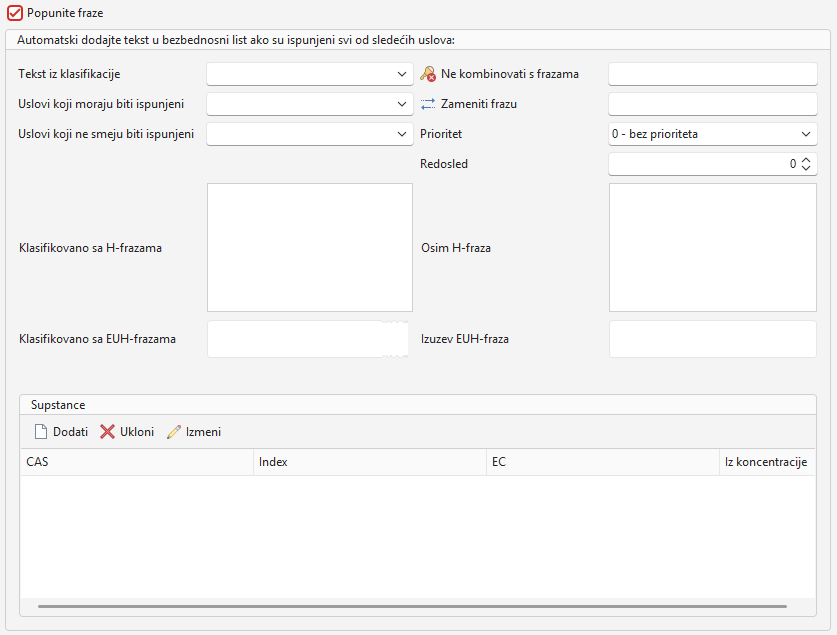Sort by the Index column header
The height and width of the screenshot is (635, 837).
point(370,462)
